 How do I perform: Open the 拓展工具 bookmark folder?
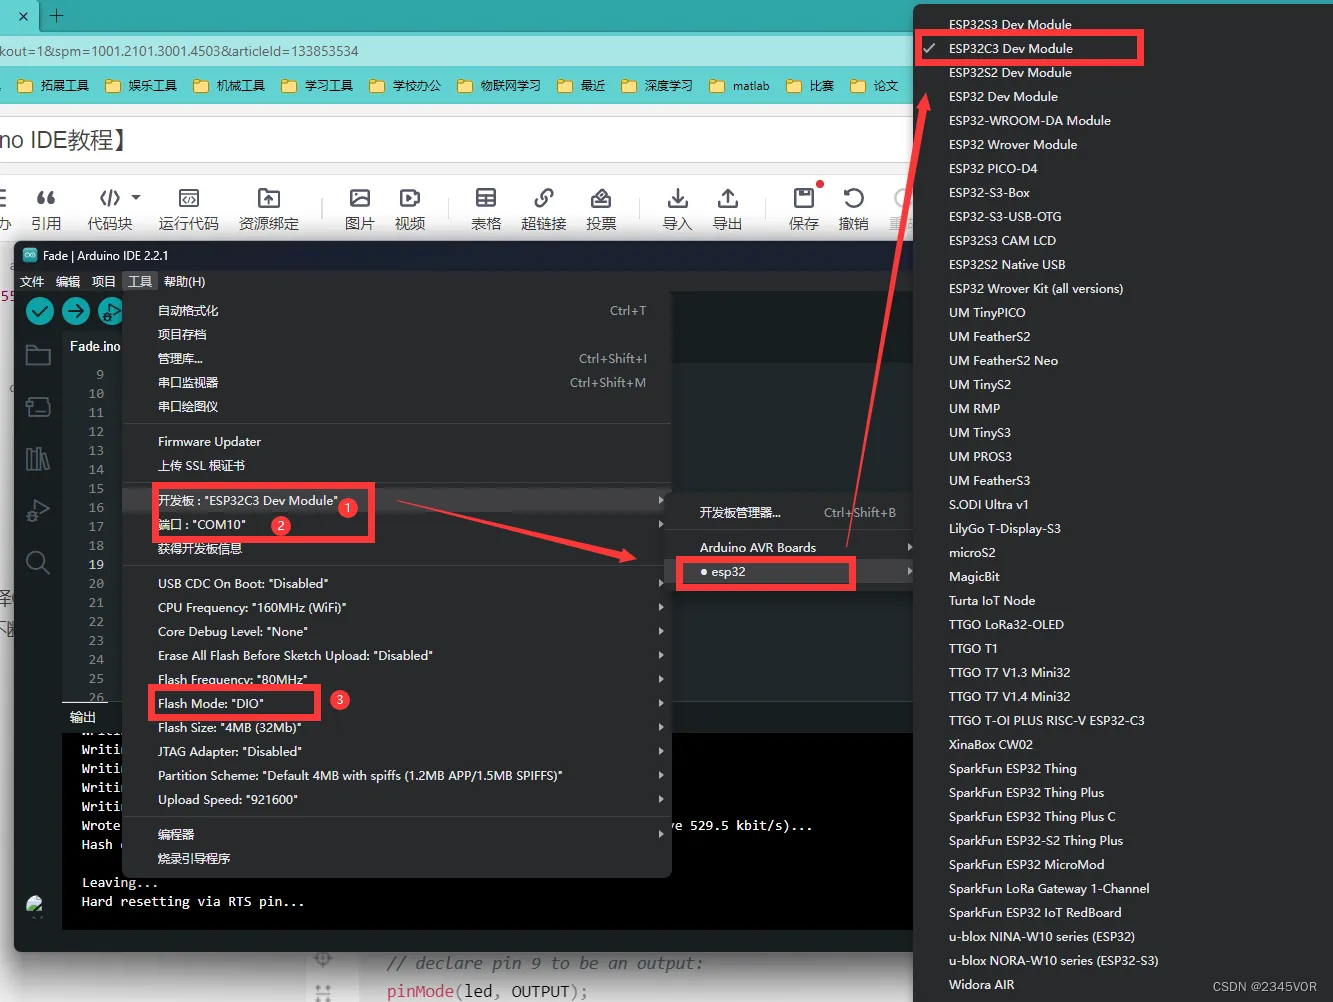point(53,86)
